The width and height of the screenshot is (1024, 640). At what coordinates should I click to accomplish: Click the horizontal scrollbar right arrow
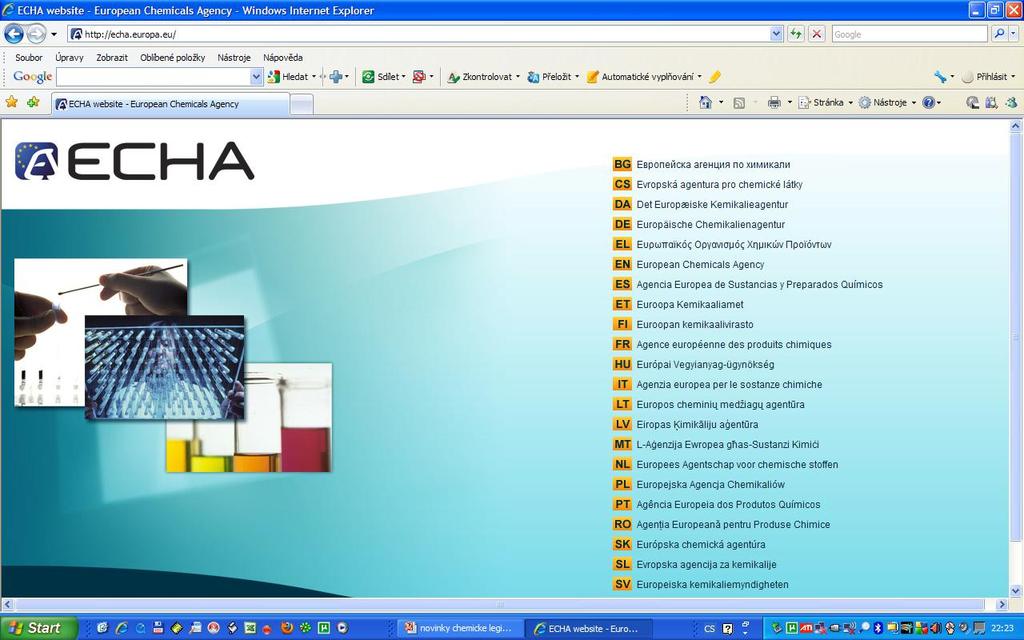(1002, 605)
